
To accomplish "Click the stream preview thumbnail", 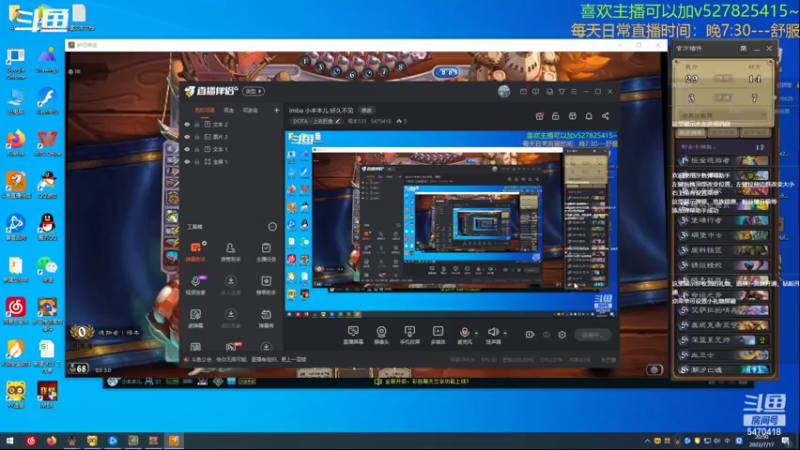I will [x=451, y=223].
